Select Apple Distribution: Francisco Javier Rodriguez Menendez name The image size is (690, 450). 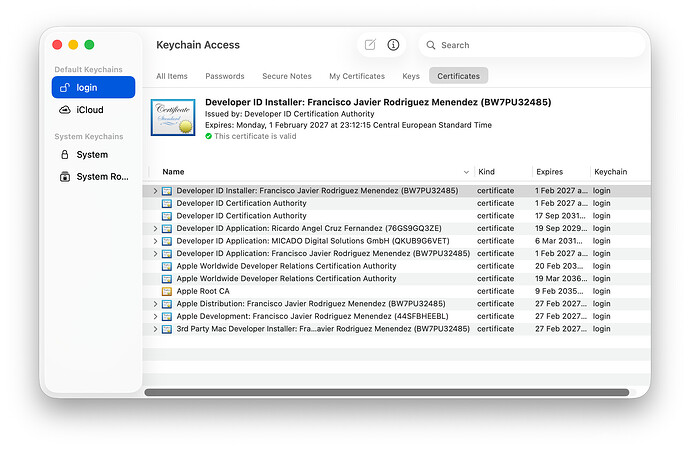click(x=311, y=304)
